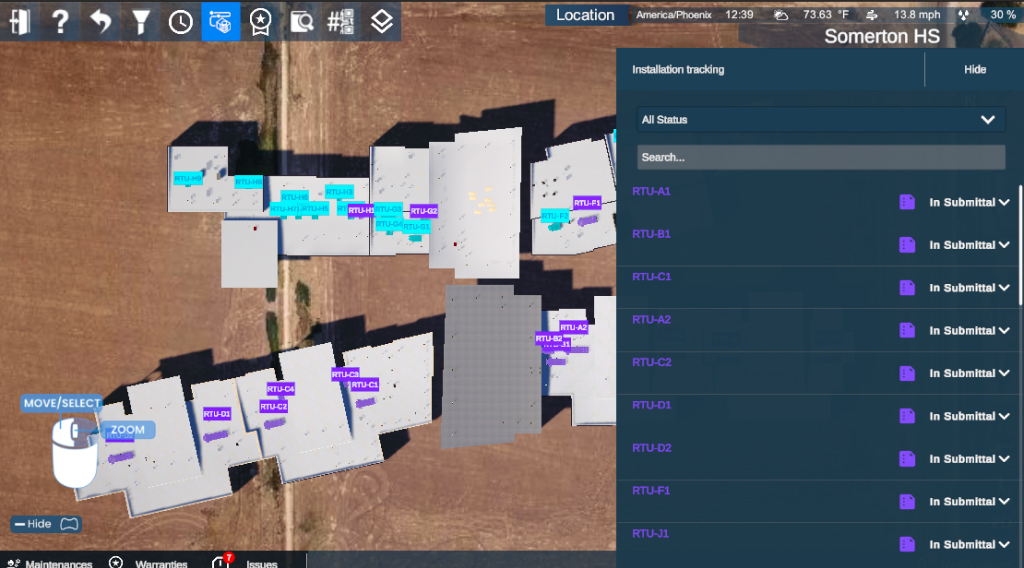The height and width of the screenshot is (568, 1024).
Task: Open the filter funnel tool
Action: 141,20
